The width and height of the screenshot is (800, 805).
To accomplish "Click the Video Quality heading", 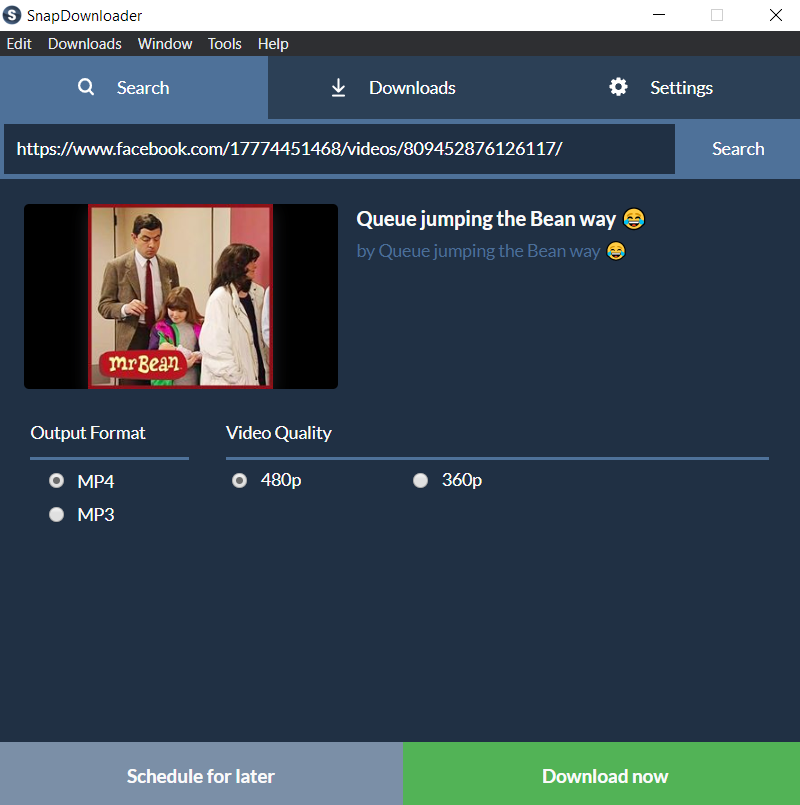I will 279,433.
